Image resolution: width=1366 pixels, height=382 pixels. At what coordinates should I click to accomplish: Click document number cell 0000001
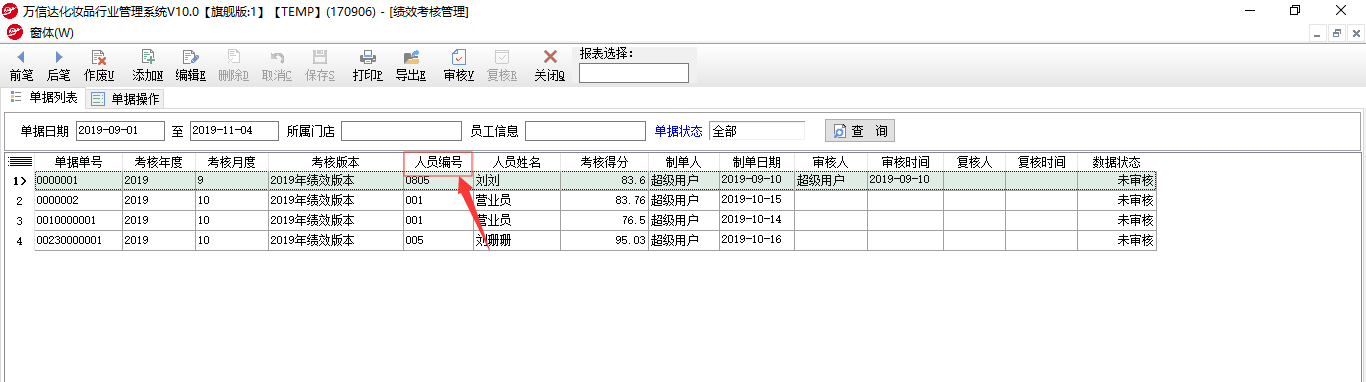[79, 180]
